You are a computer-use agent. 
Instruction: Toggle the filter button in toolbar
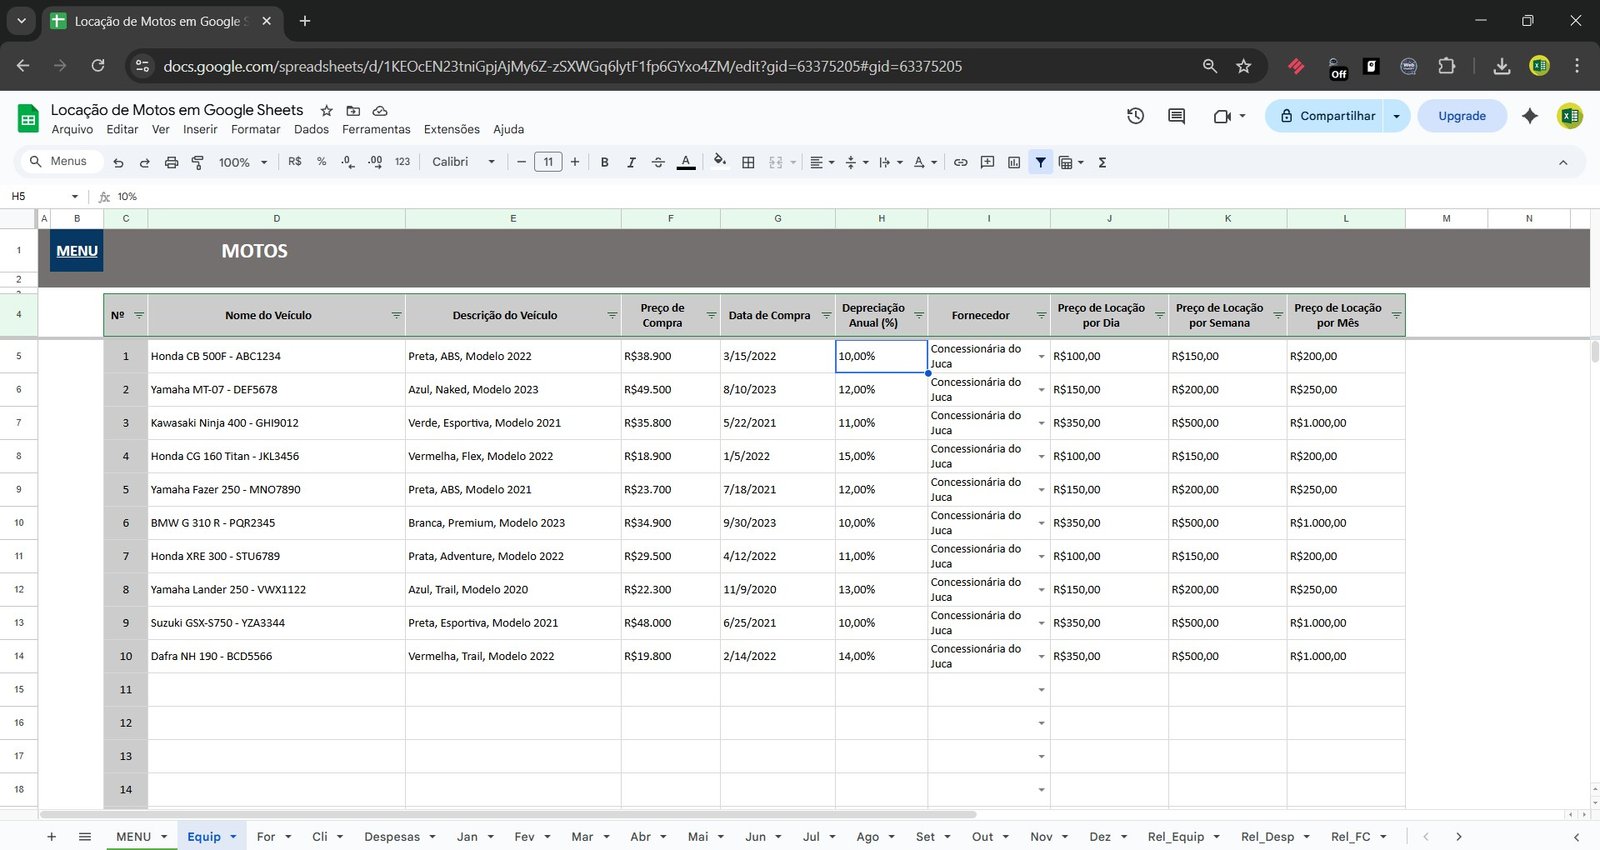[1041, 162]
